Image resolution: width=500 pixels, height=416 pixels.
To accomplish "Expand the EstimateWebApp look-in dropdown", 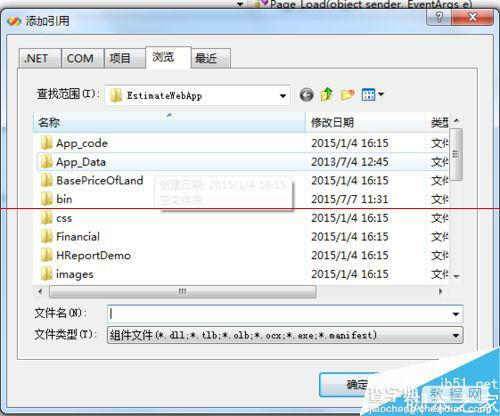I will tap(283, 96).
